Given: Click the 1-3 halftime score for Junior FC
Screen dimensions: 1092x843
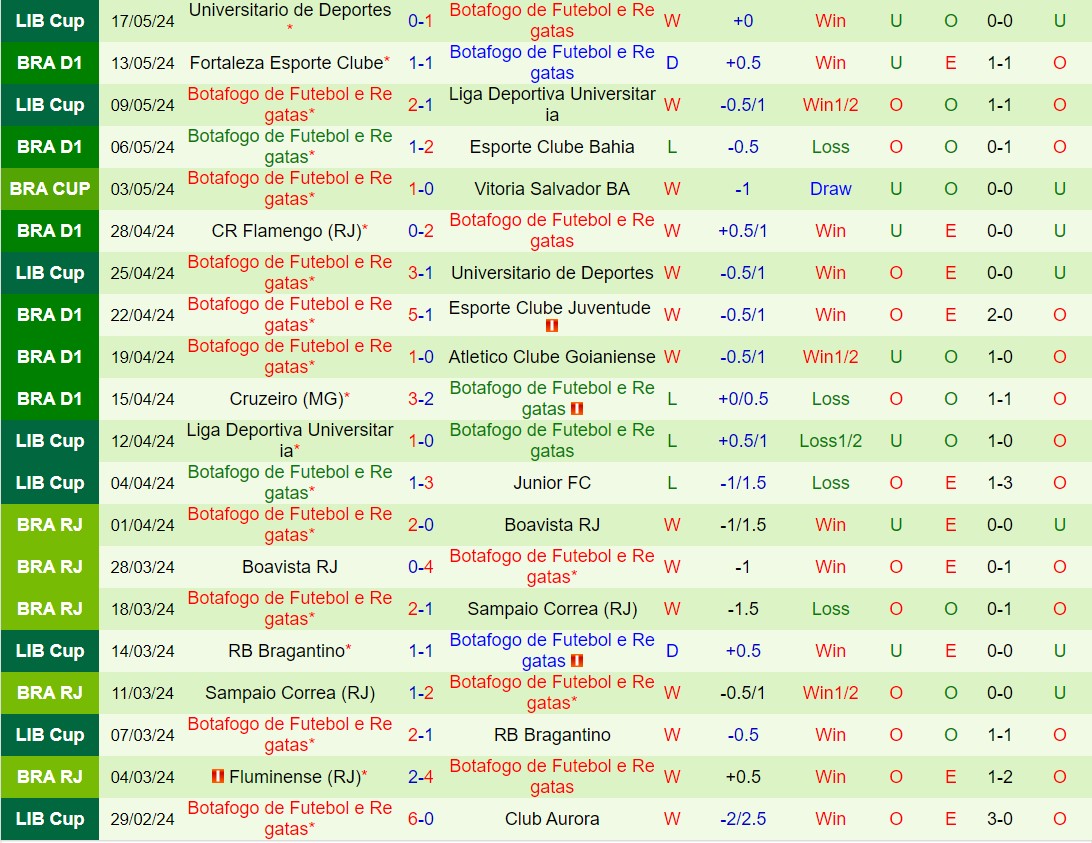Looking at the screenshot, I should [1000, 483].
